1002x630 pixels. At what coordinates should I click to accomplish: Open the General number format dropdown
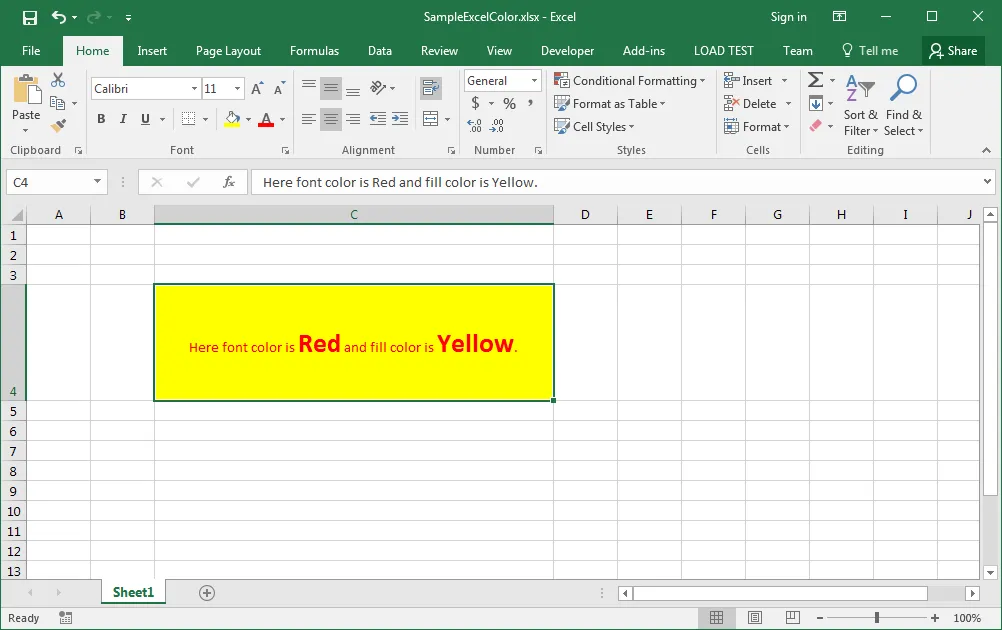pyautogui.click(x=534, y=81)
